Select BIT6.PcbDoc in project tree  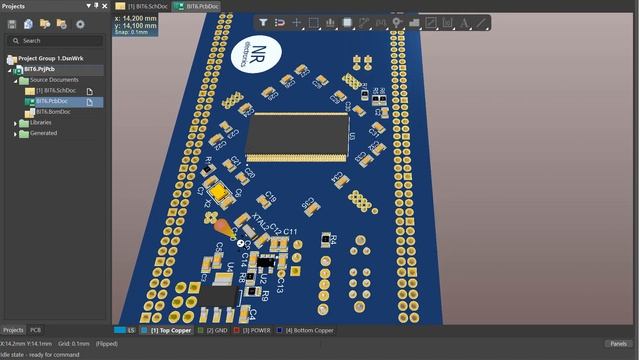coord(52,101)
